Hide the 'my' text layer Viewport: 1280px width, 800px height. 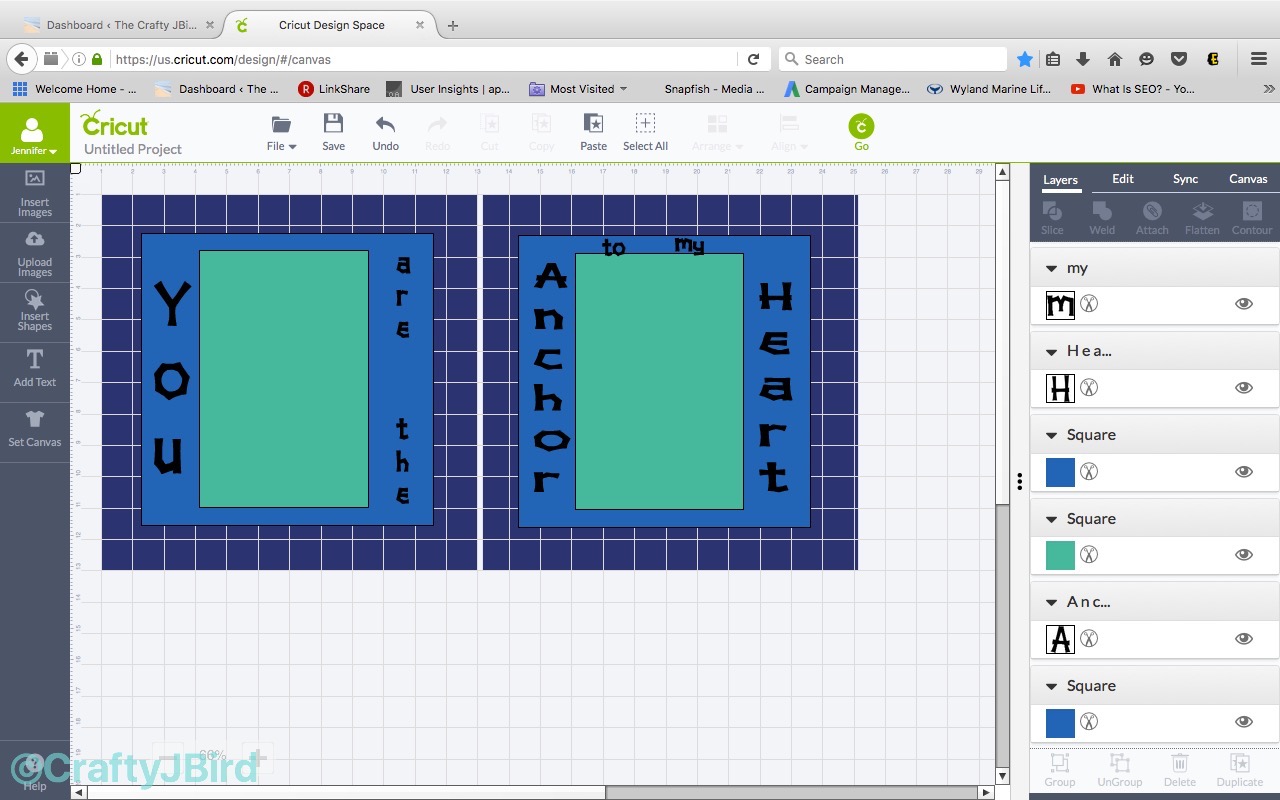(x=1243, y=304)
